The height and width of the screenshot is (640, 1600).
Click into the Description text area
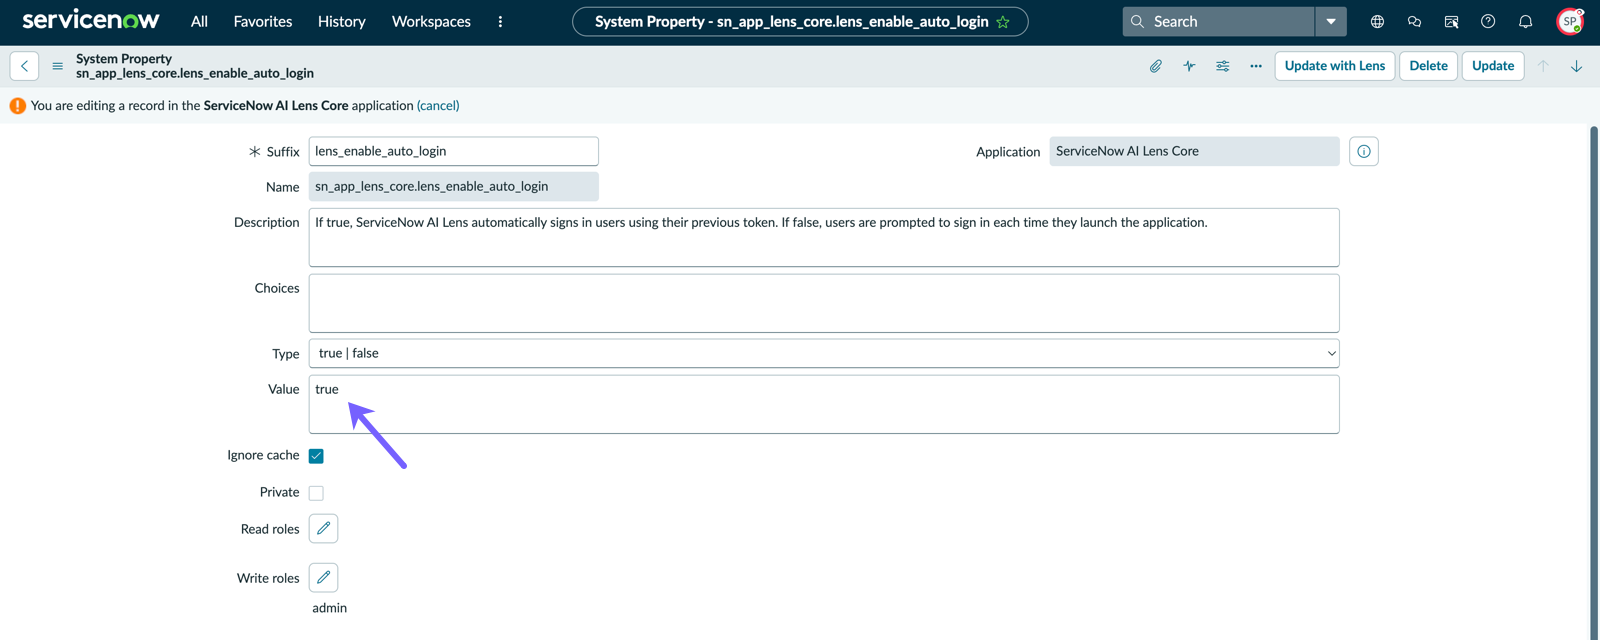pyautogui.click(x=824, y=237)
